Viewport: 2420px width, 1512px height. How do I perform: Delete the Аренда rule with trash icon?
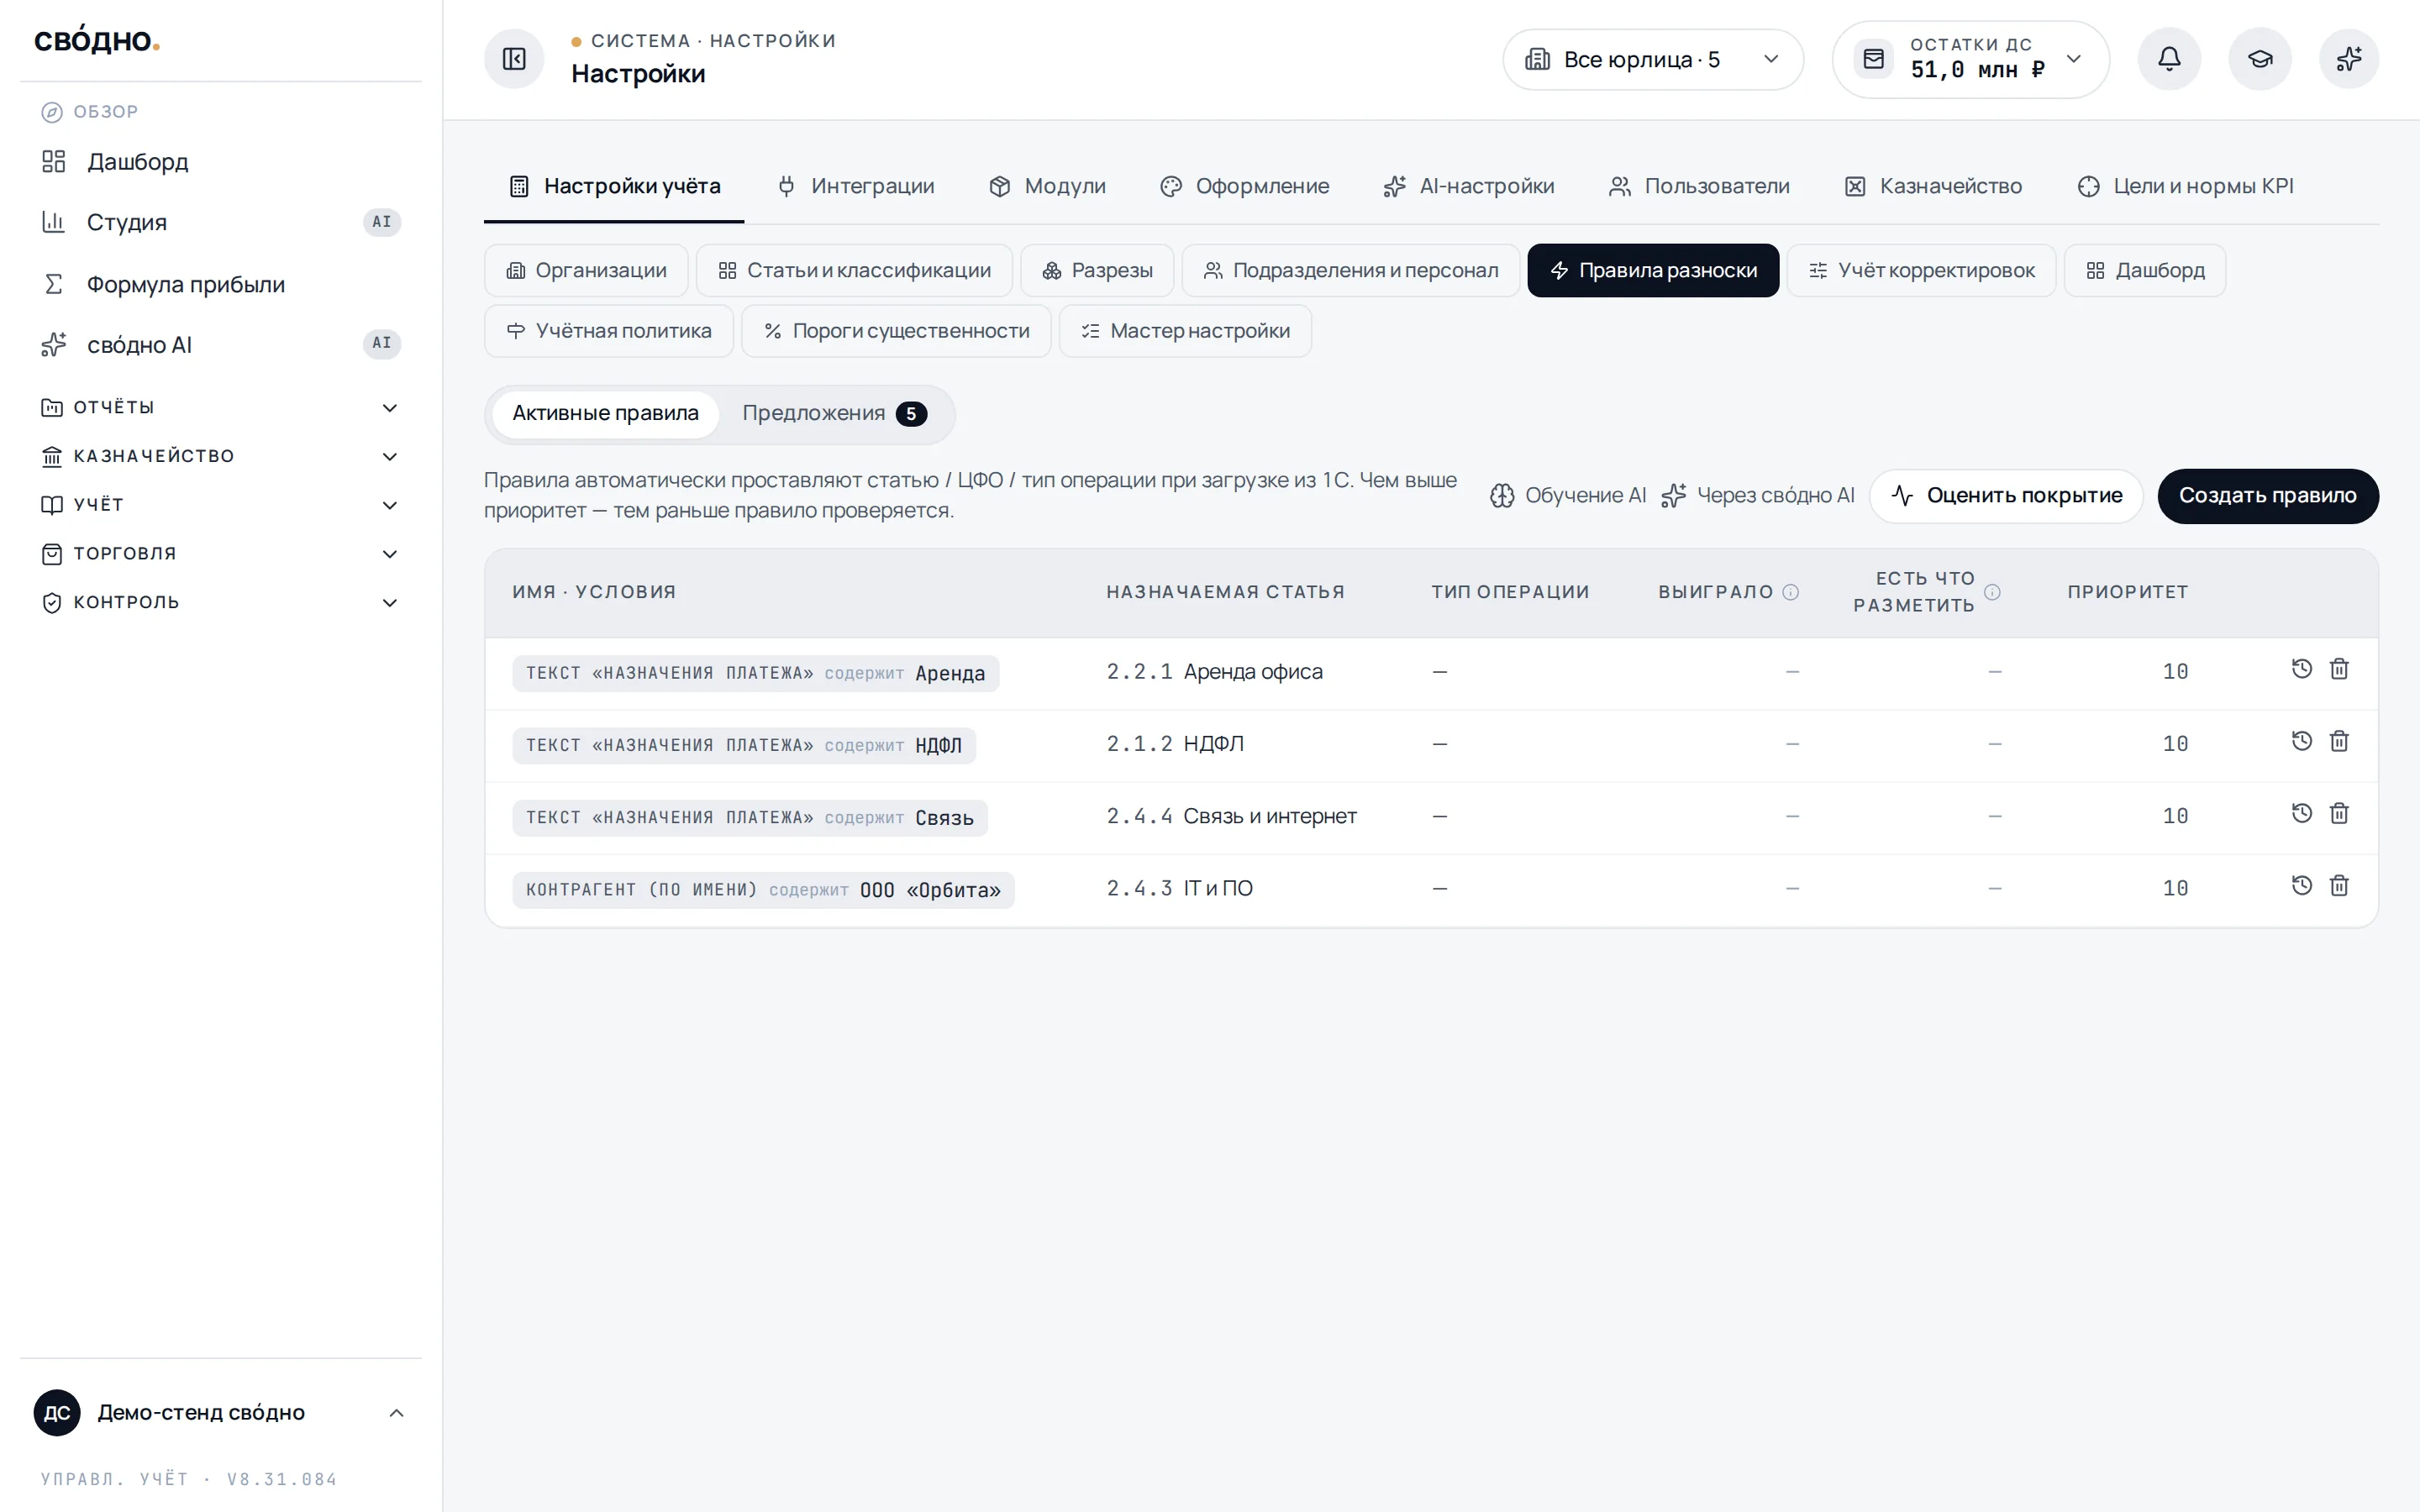(2339, 669)
